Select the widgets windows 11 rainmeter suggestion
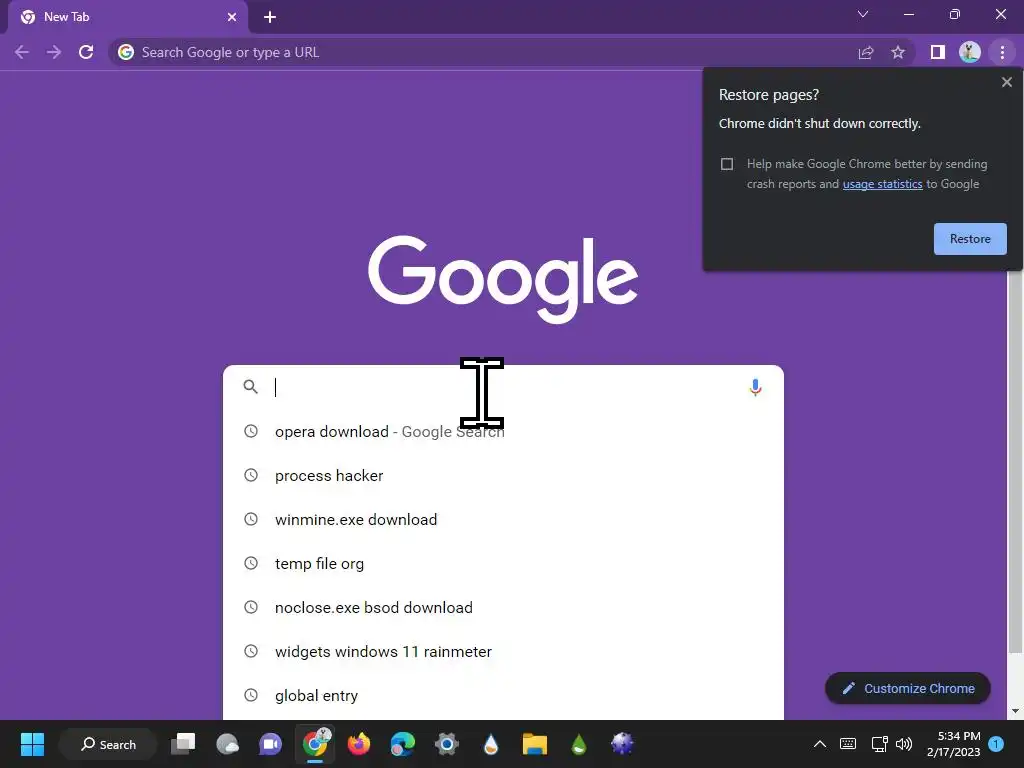The image size is (1024, 768). (503, 652)
